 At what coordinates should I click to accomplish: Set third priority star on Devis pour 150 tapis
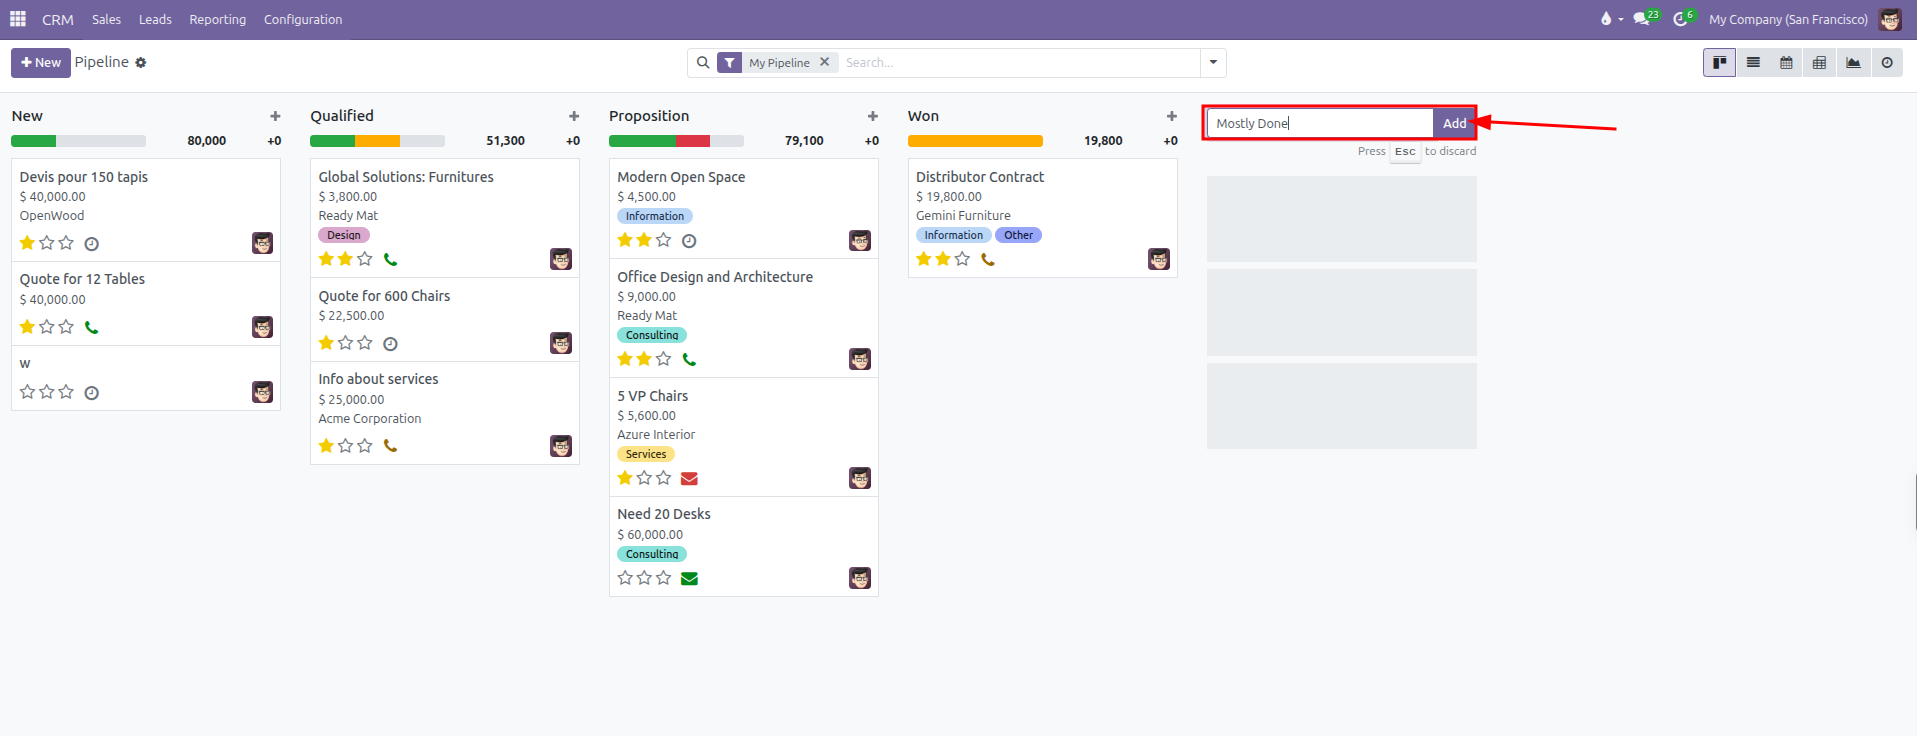(66, 243)
